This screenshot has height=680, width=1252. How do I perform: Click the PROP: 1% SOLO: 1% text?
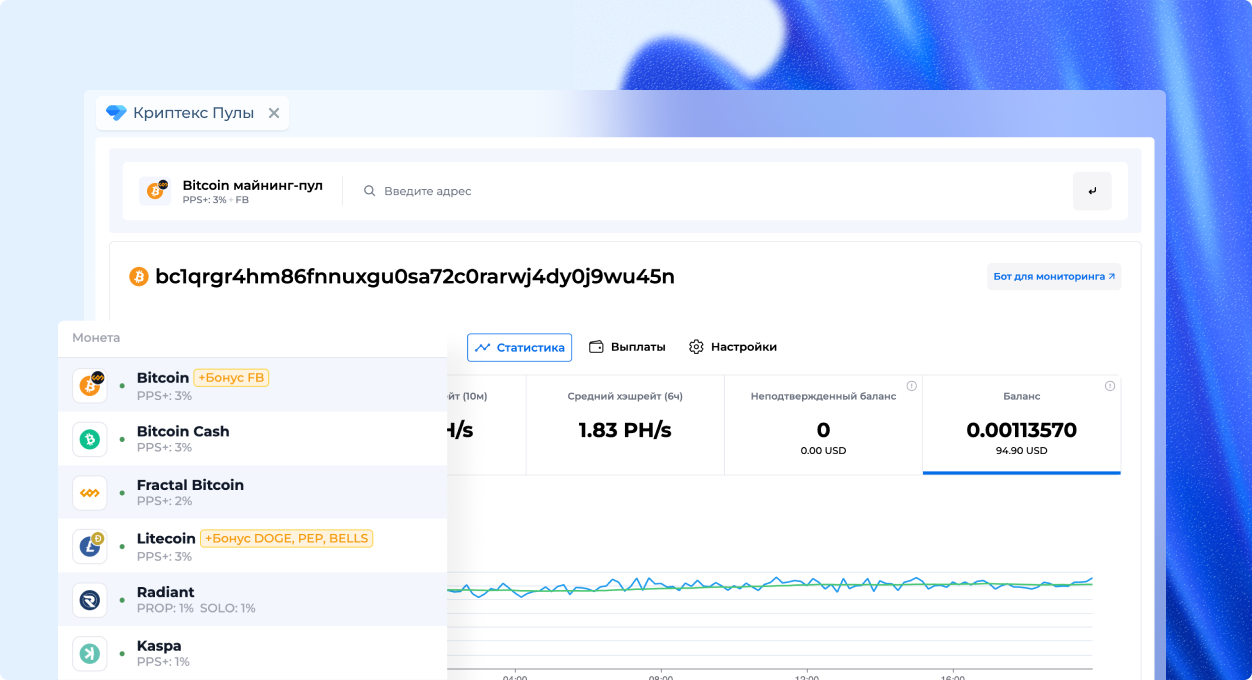pyautogui.click(x=196, y=608)
